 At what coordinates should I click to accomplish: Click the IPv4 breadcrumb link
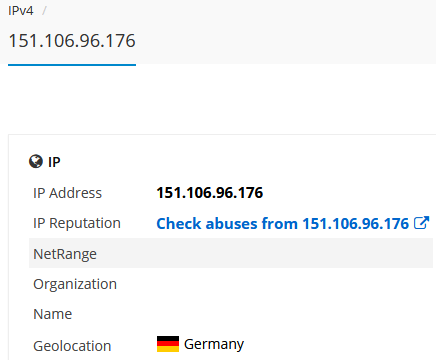click(21, 11)
